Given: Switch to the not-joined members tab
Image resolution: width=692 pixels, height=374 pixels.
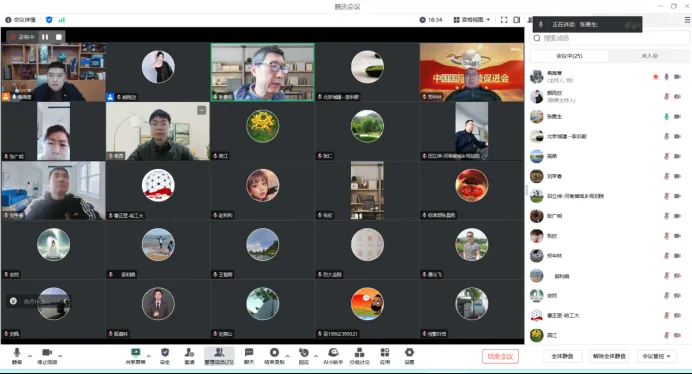Looking at the screenshot, I should (x=649, y=56).
